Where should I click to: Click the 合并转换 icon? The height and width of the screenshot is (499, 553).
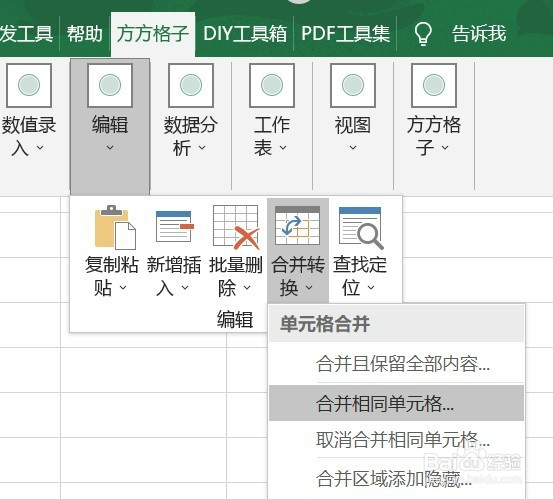tap(297, 226)
